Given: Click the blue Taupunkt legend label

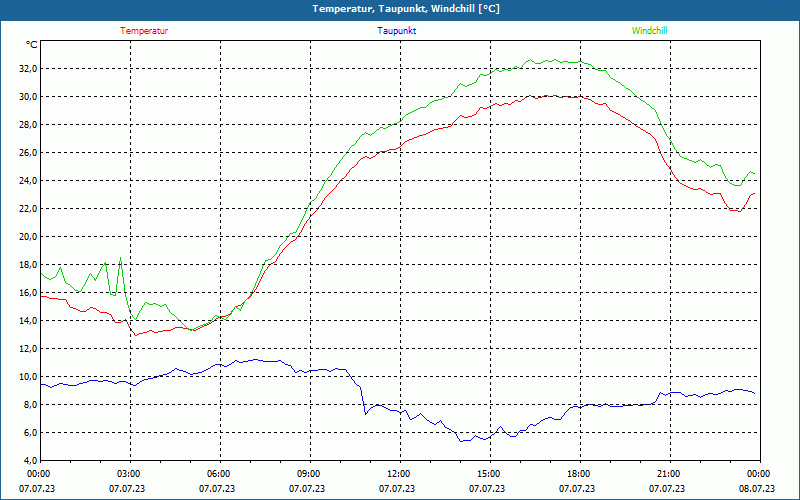Looking at the screenshot, I should (396, 31).
